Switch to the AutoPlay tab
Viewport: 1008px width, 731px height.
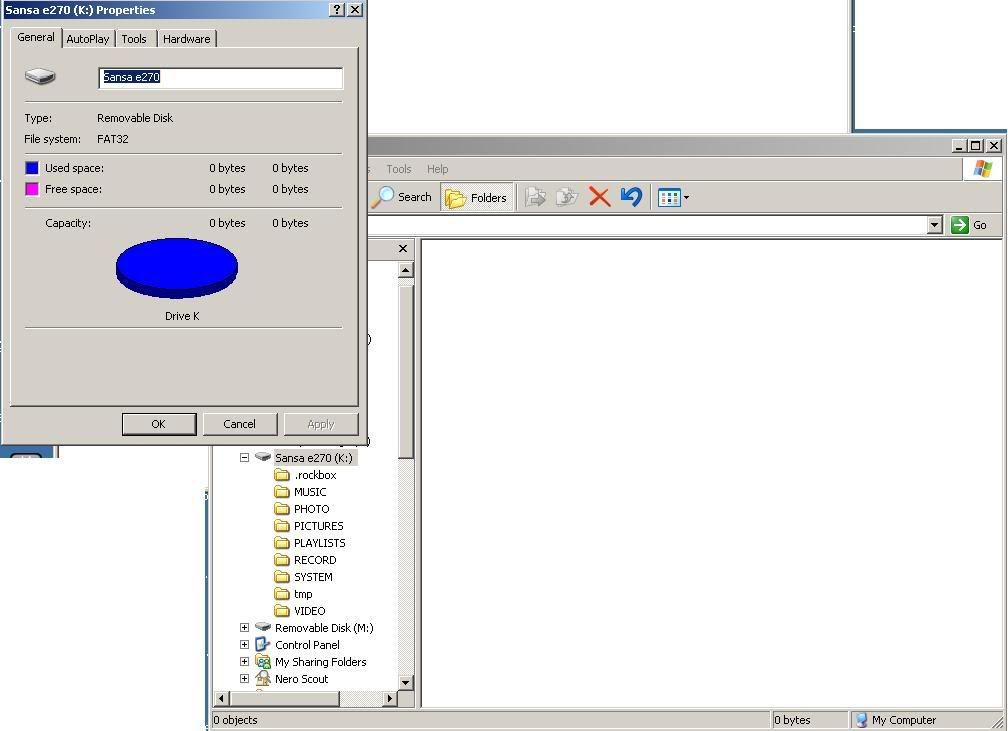pyautogui.click(x=88, y=39)
